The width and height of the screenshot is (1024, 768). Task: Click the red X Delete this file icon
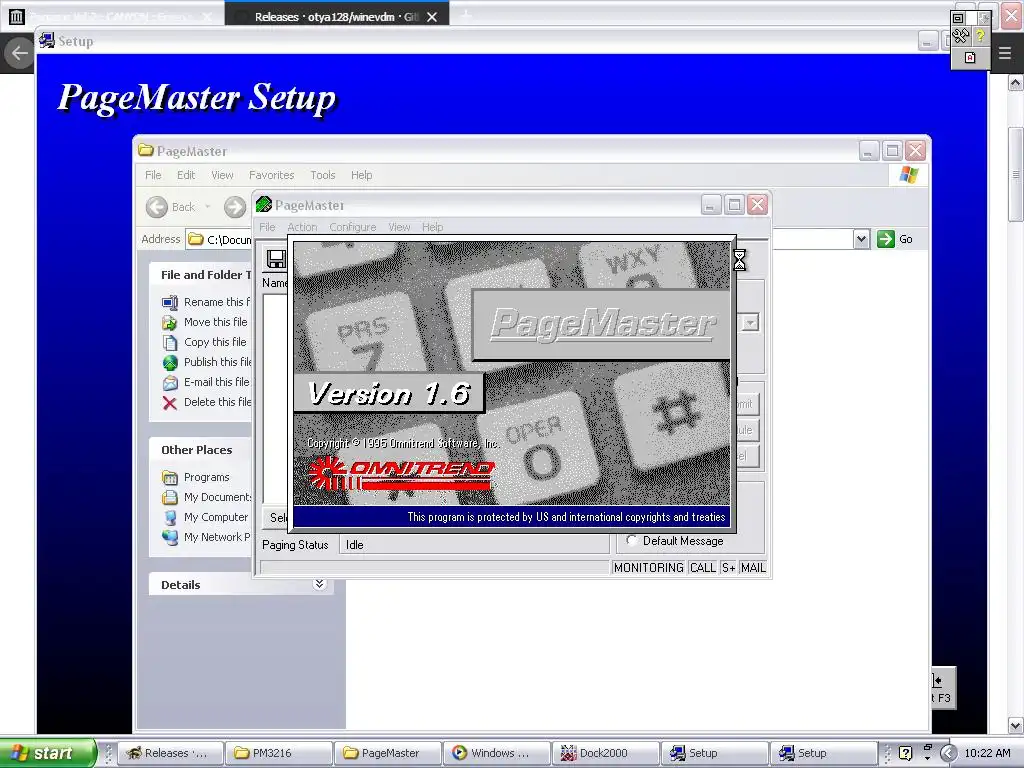tap(170, 403)
